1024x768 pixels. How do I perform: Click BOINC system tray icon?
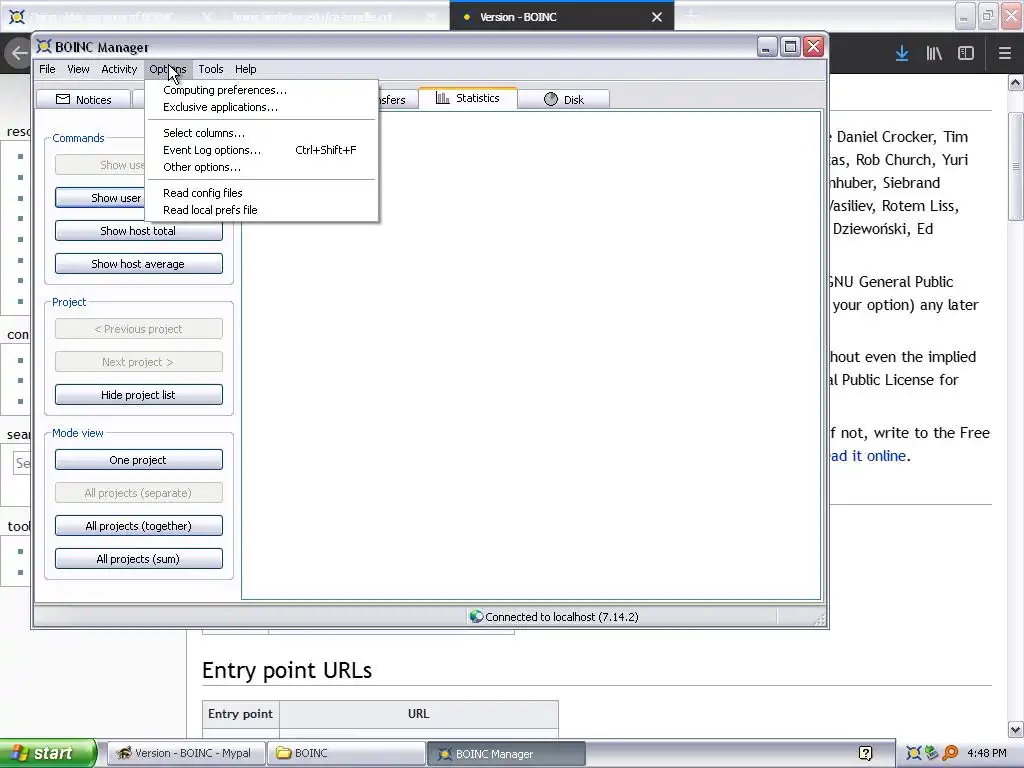pyautogui.click(x=913, y=753)
